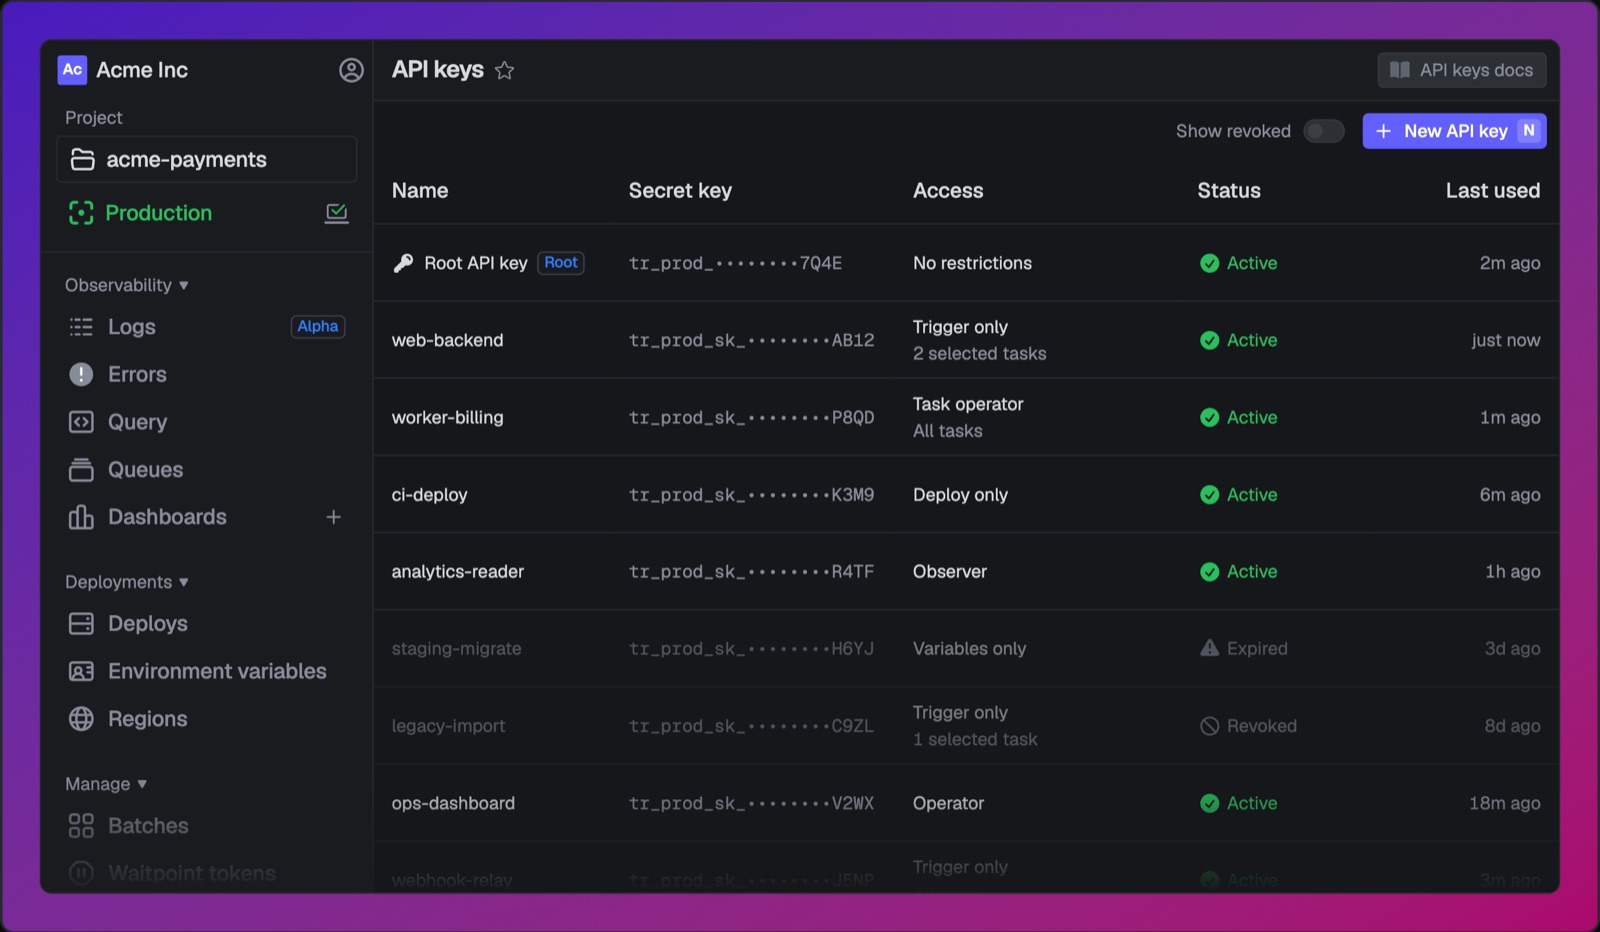Image resolution: width=1600 pixels, height=932 pixels.
Task: Select the ci-deploy key name
Action: (x=430, y=495)
